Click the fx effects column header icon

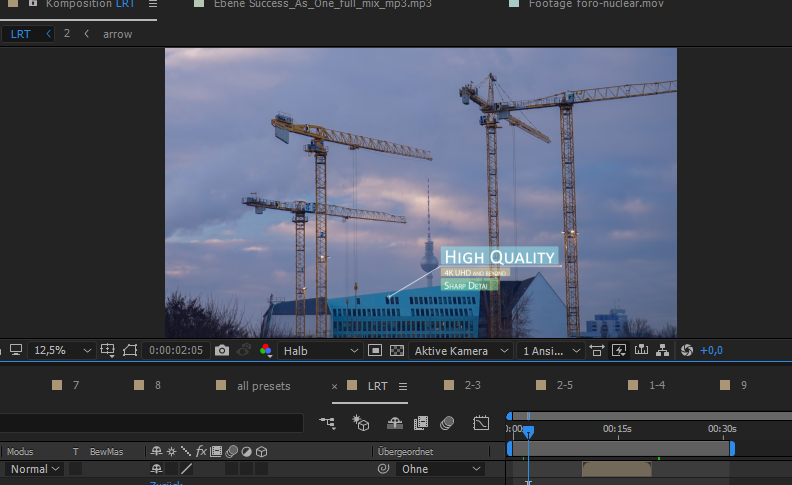[201, 451]
